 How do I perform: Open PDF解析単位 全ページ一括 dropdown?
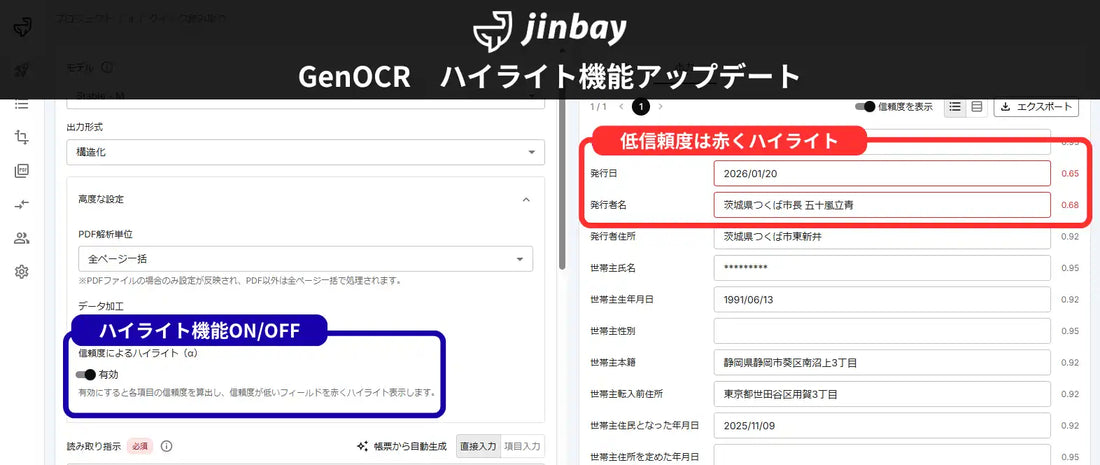point(306,259)
